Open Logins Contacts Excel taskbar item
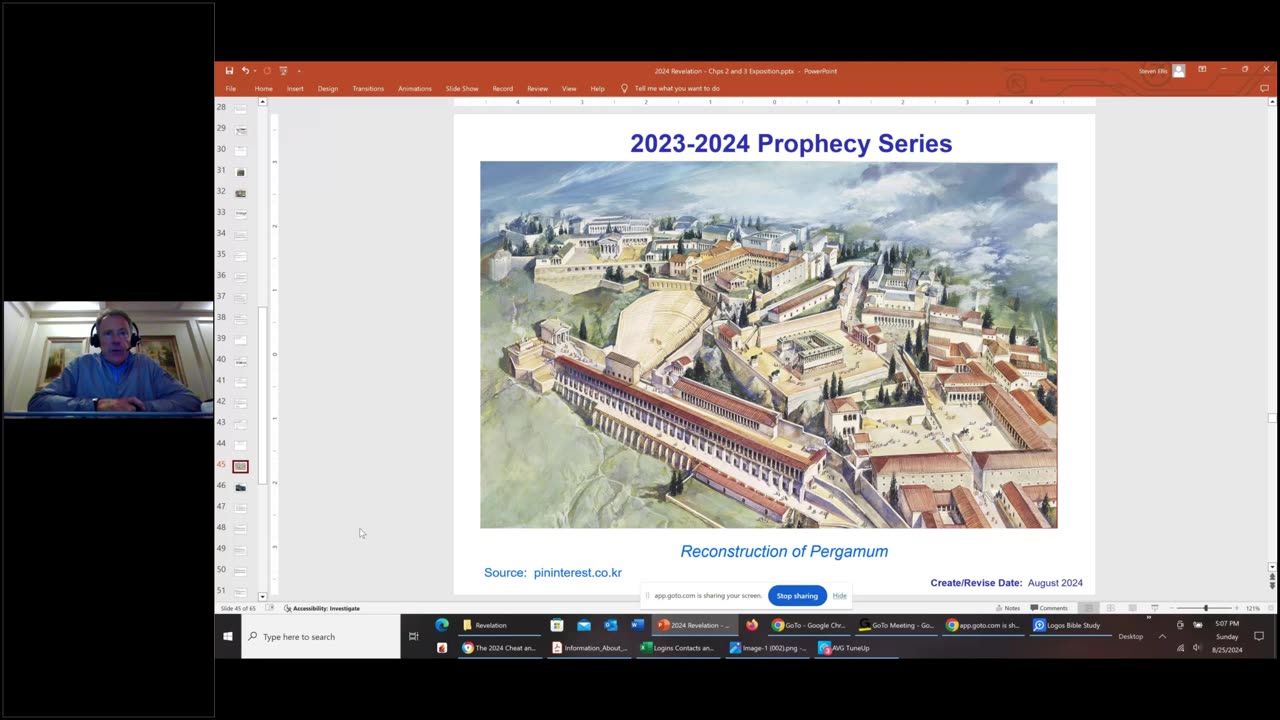1280x720 pixels. 677,648
